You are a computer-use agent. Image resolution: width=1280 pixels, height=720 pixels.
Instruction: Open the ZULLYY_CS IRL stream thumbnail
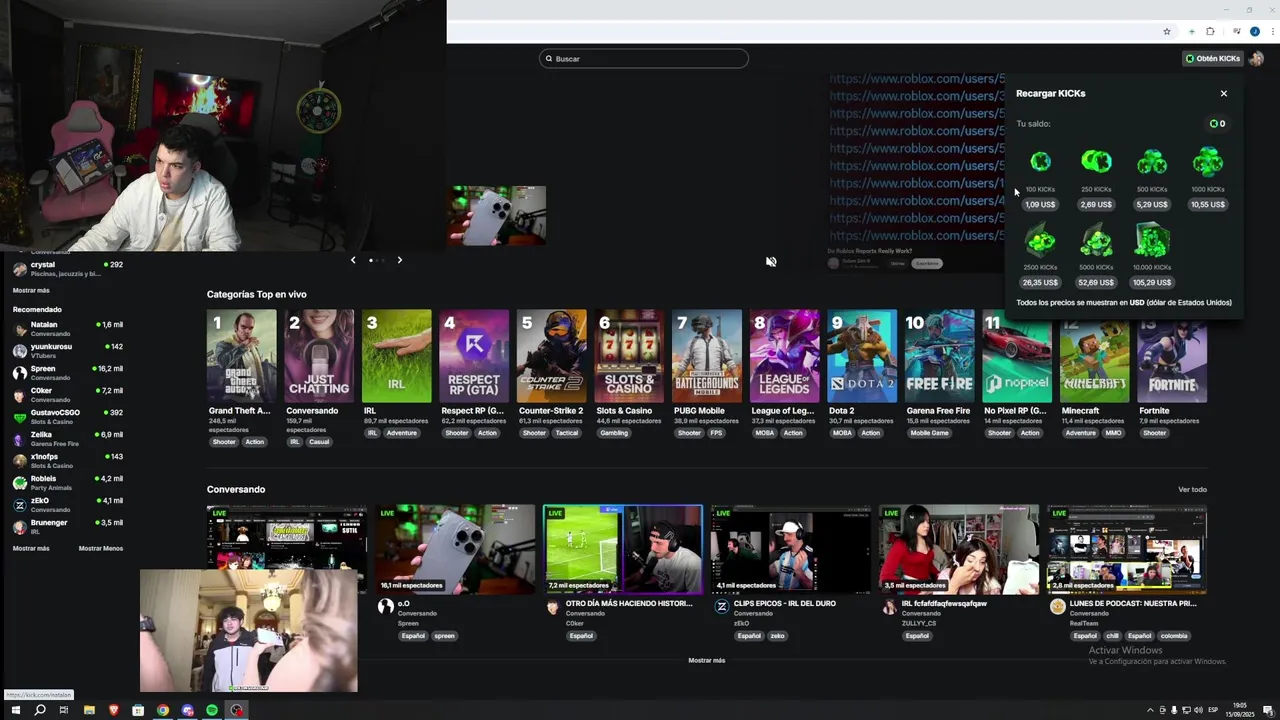959,549
